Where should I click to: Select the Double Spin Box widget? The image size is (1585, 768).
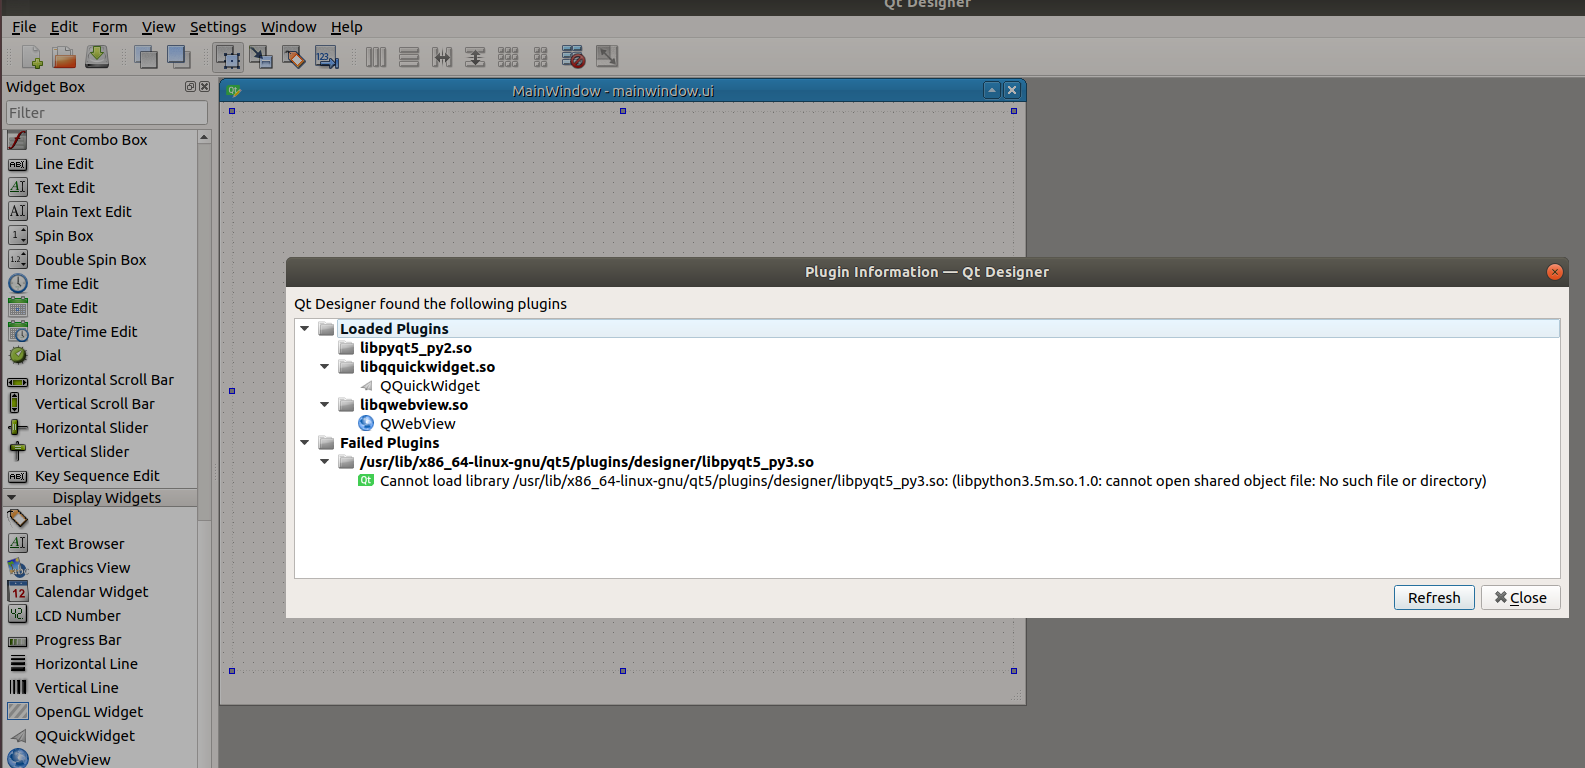tap(91, 260)
